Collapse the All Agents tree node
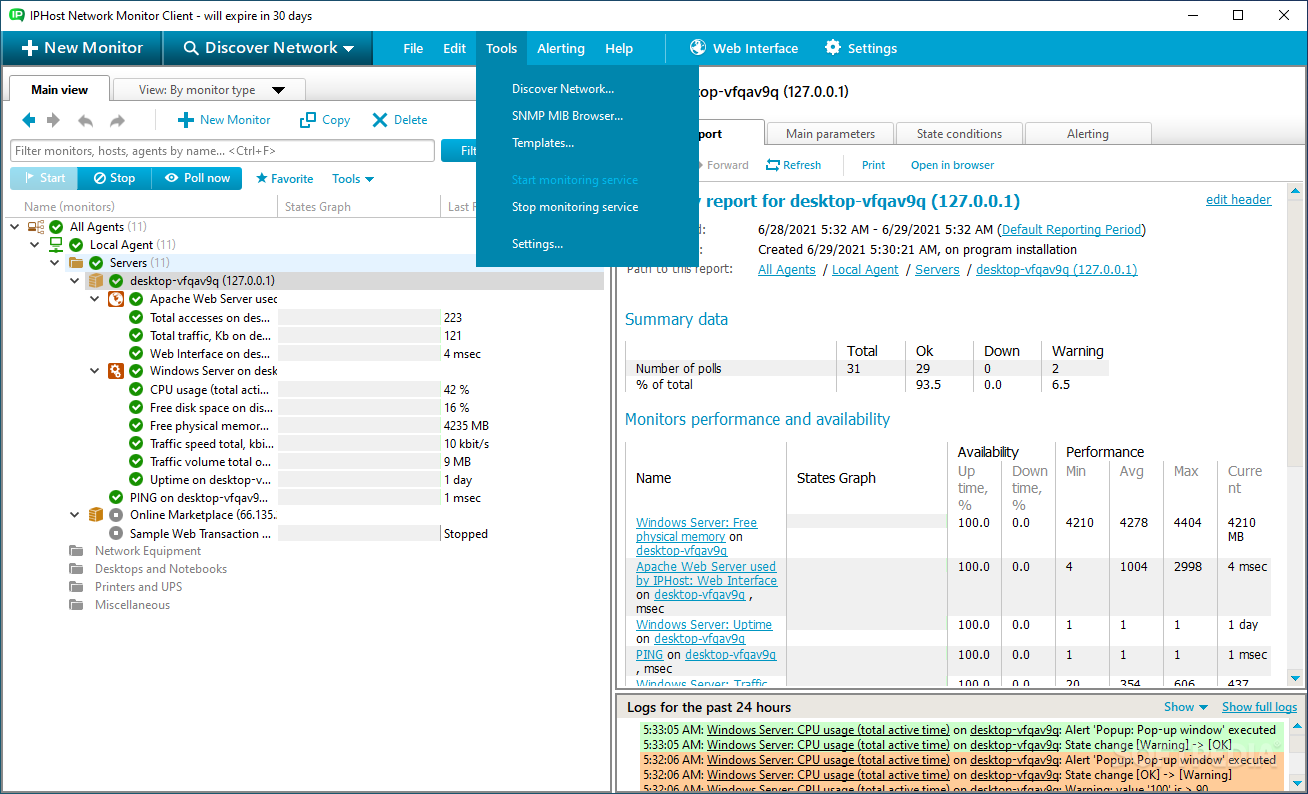This screenshot has height=794, width=1308. (x=15, y=227)
